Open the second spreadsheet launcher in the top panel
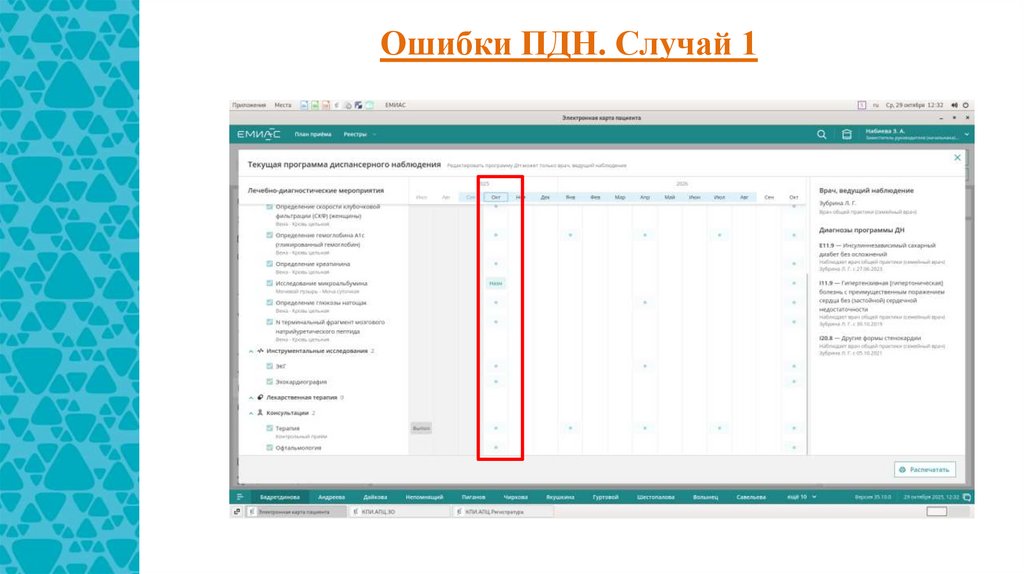Screen dimensions: 1024x574 click(x=315, y=105)
